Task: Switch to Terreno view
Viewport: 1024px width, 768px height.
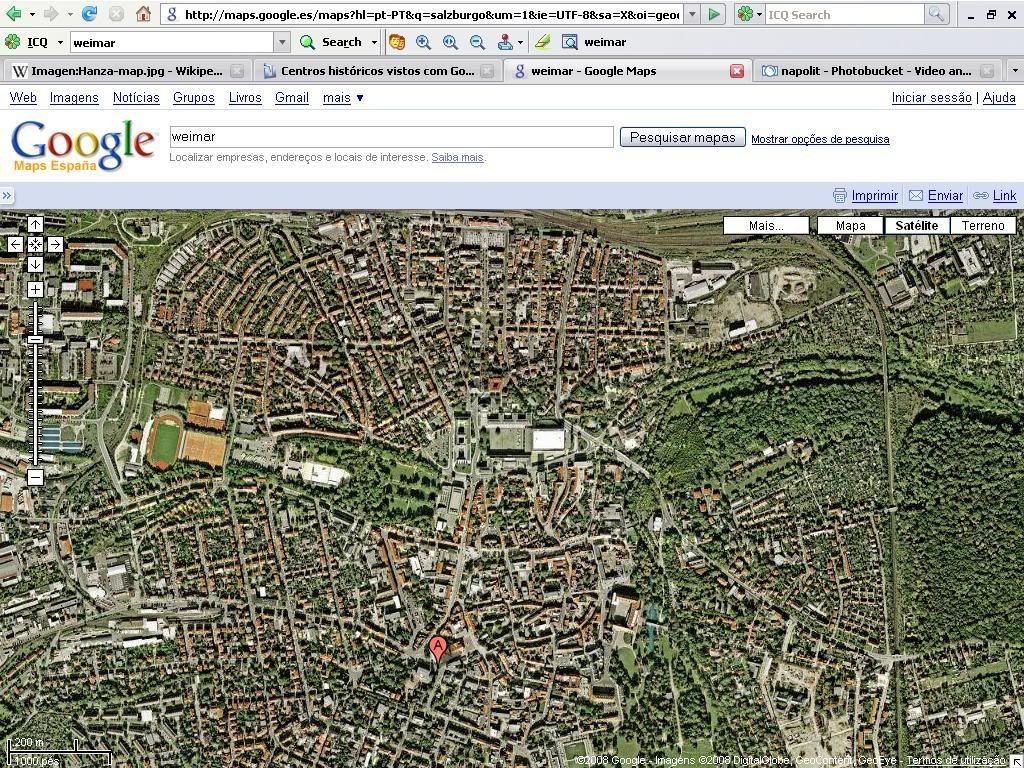Action: click(x=983, y=225)
